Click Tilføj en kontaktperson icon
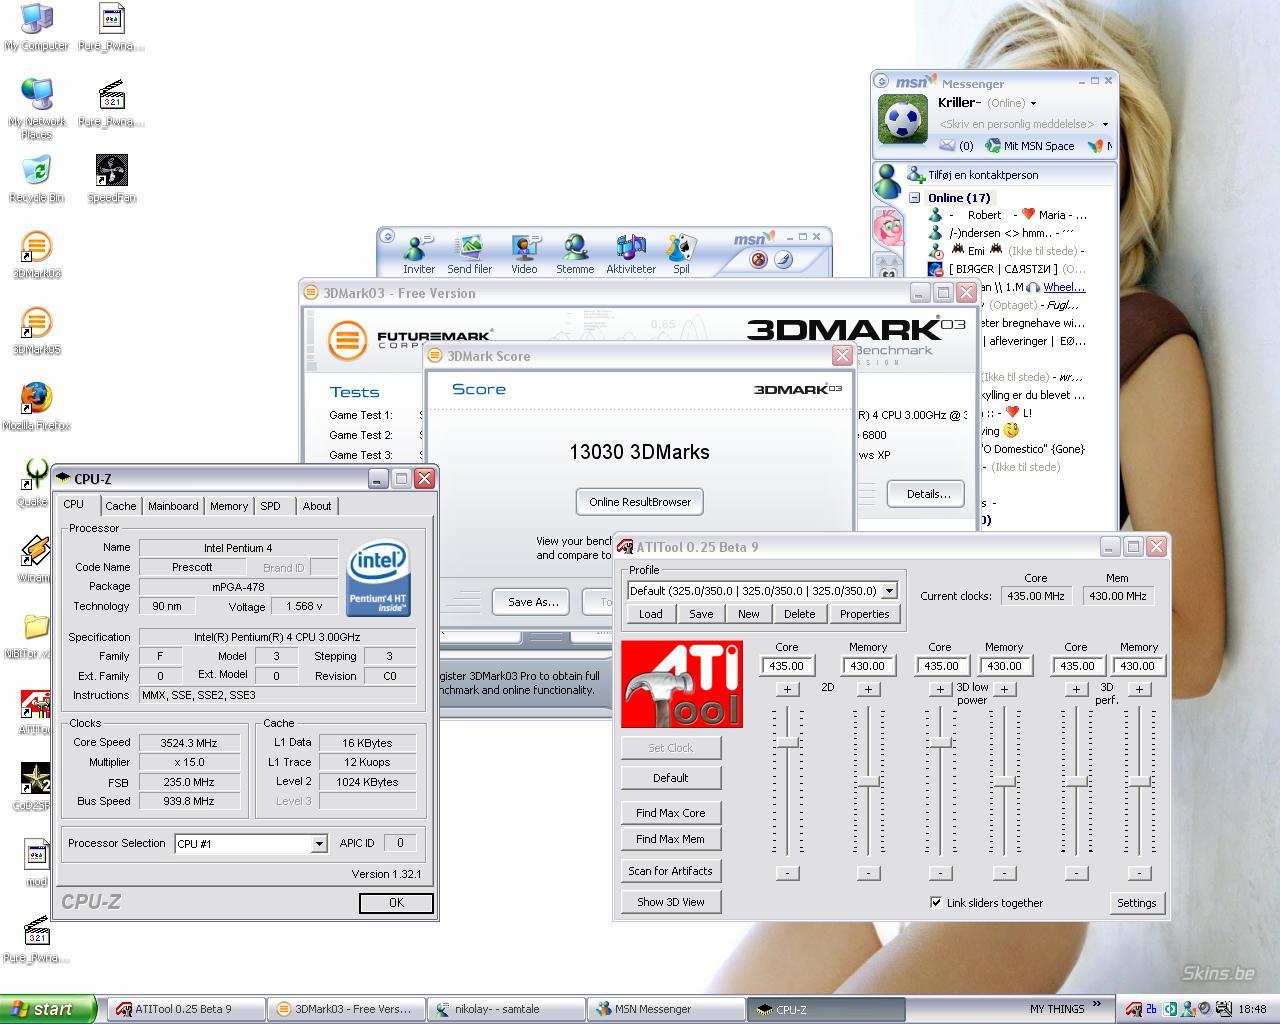The height and width of the screenshot is (1024, 1280). (915, 175)
